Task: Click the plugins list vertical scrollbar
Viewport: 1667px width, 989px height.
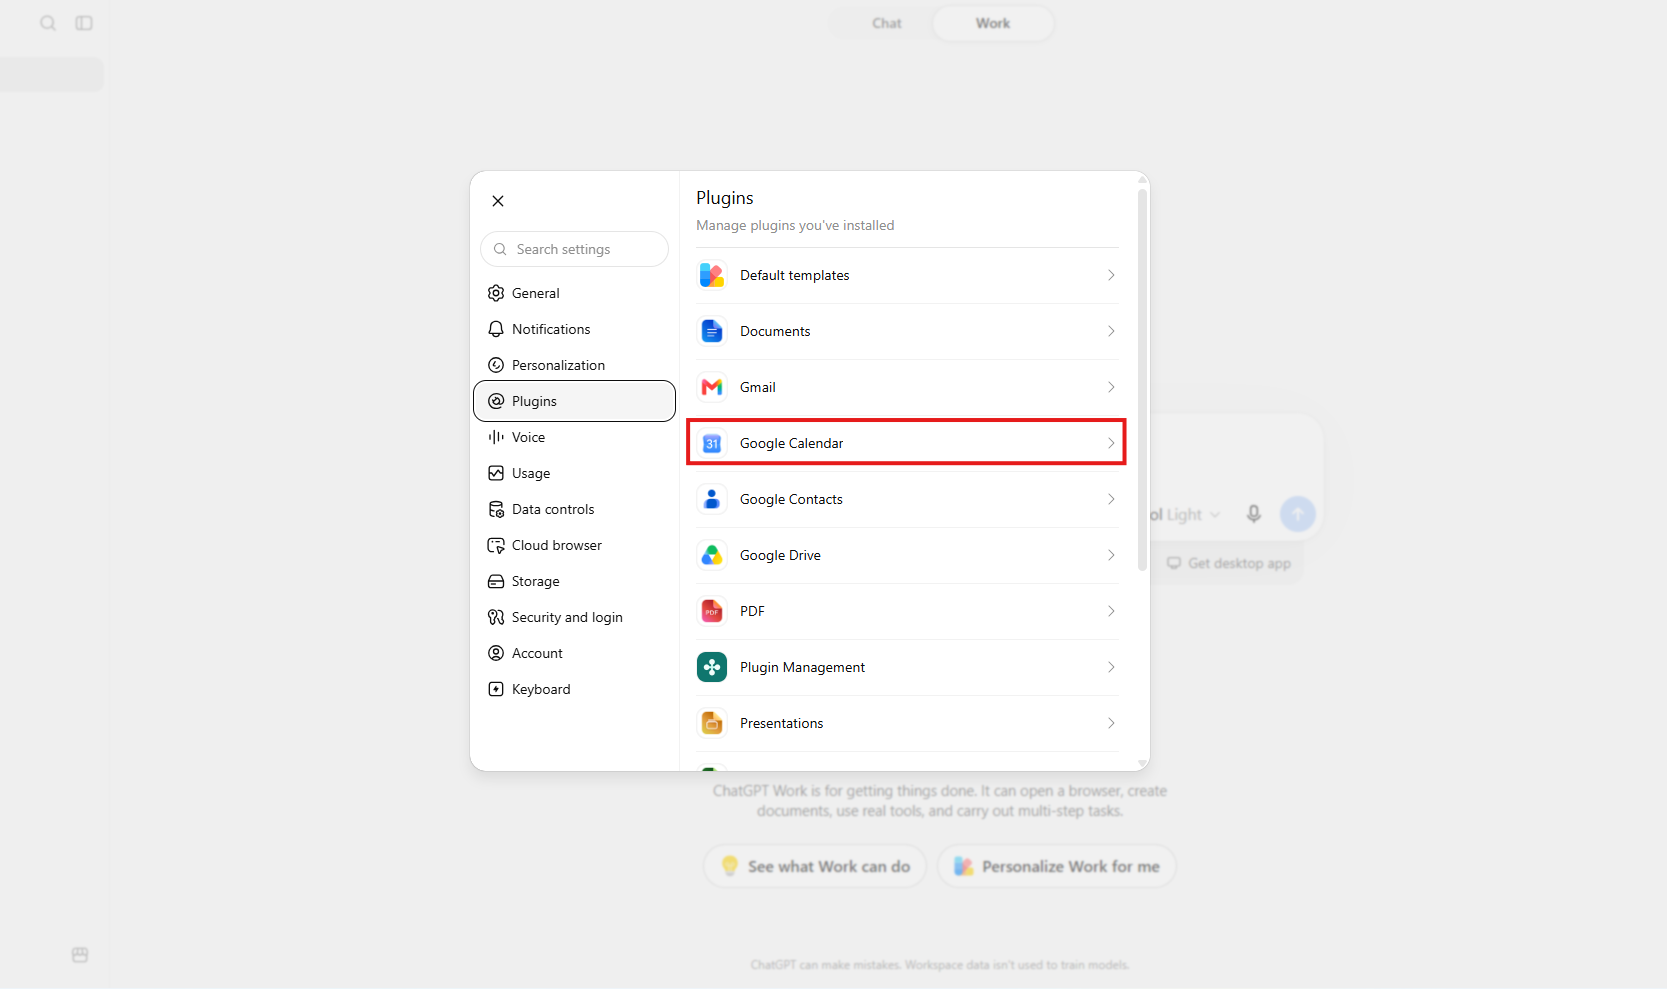Action: [x=1142, y=380]
